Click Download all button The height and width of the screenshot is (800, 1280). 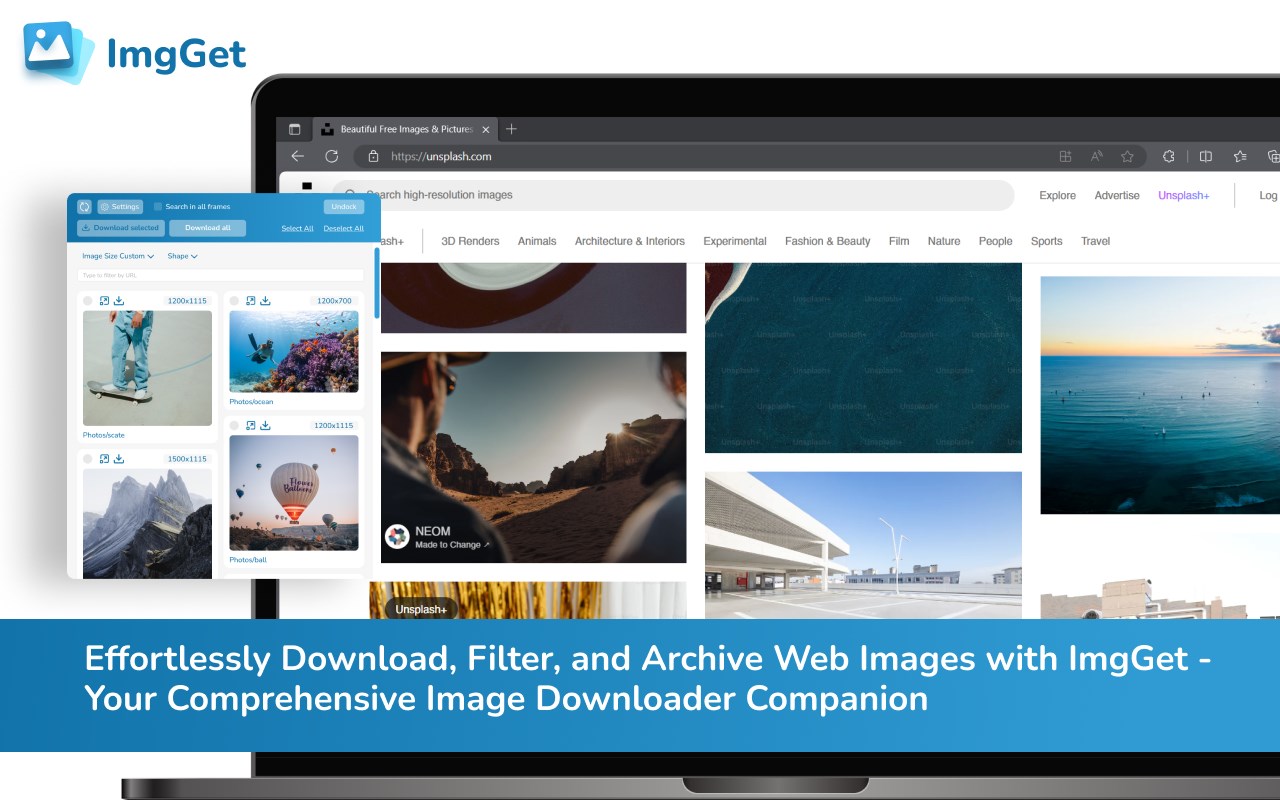(x=207, y=228)
